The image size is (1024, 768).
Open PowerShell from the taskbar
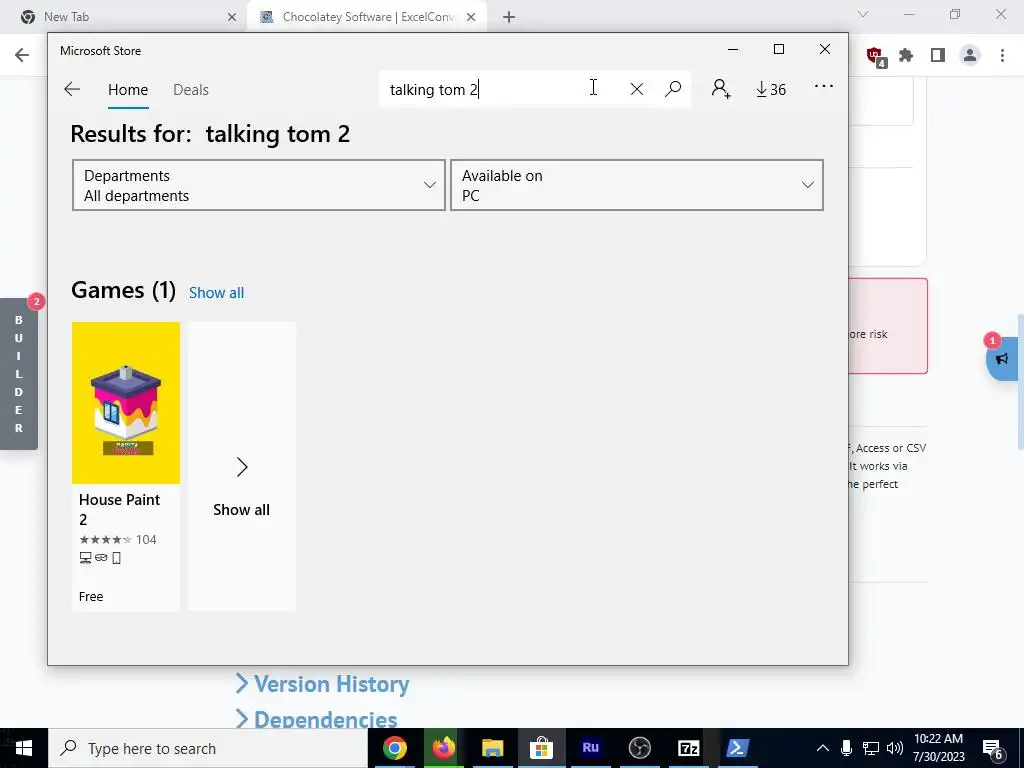(x=737, y=748)
